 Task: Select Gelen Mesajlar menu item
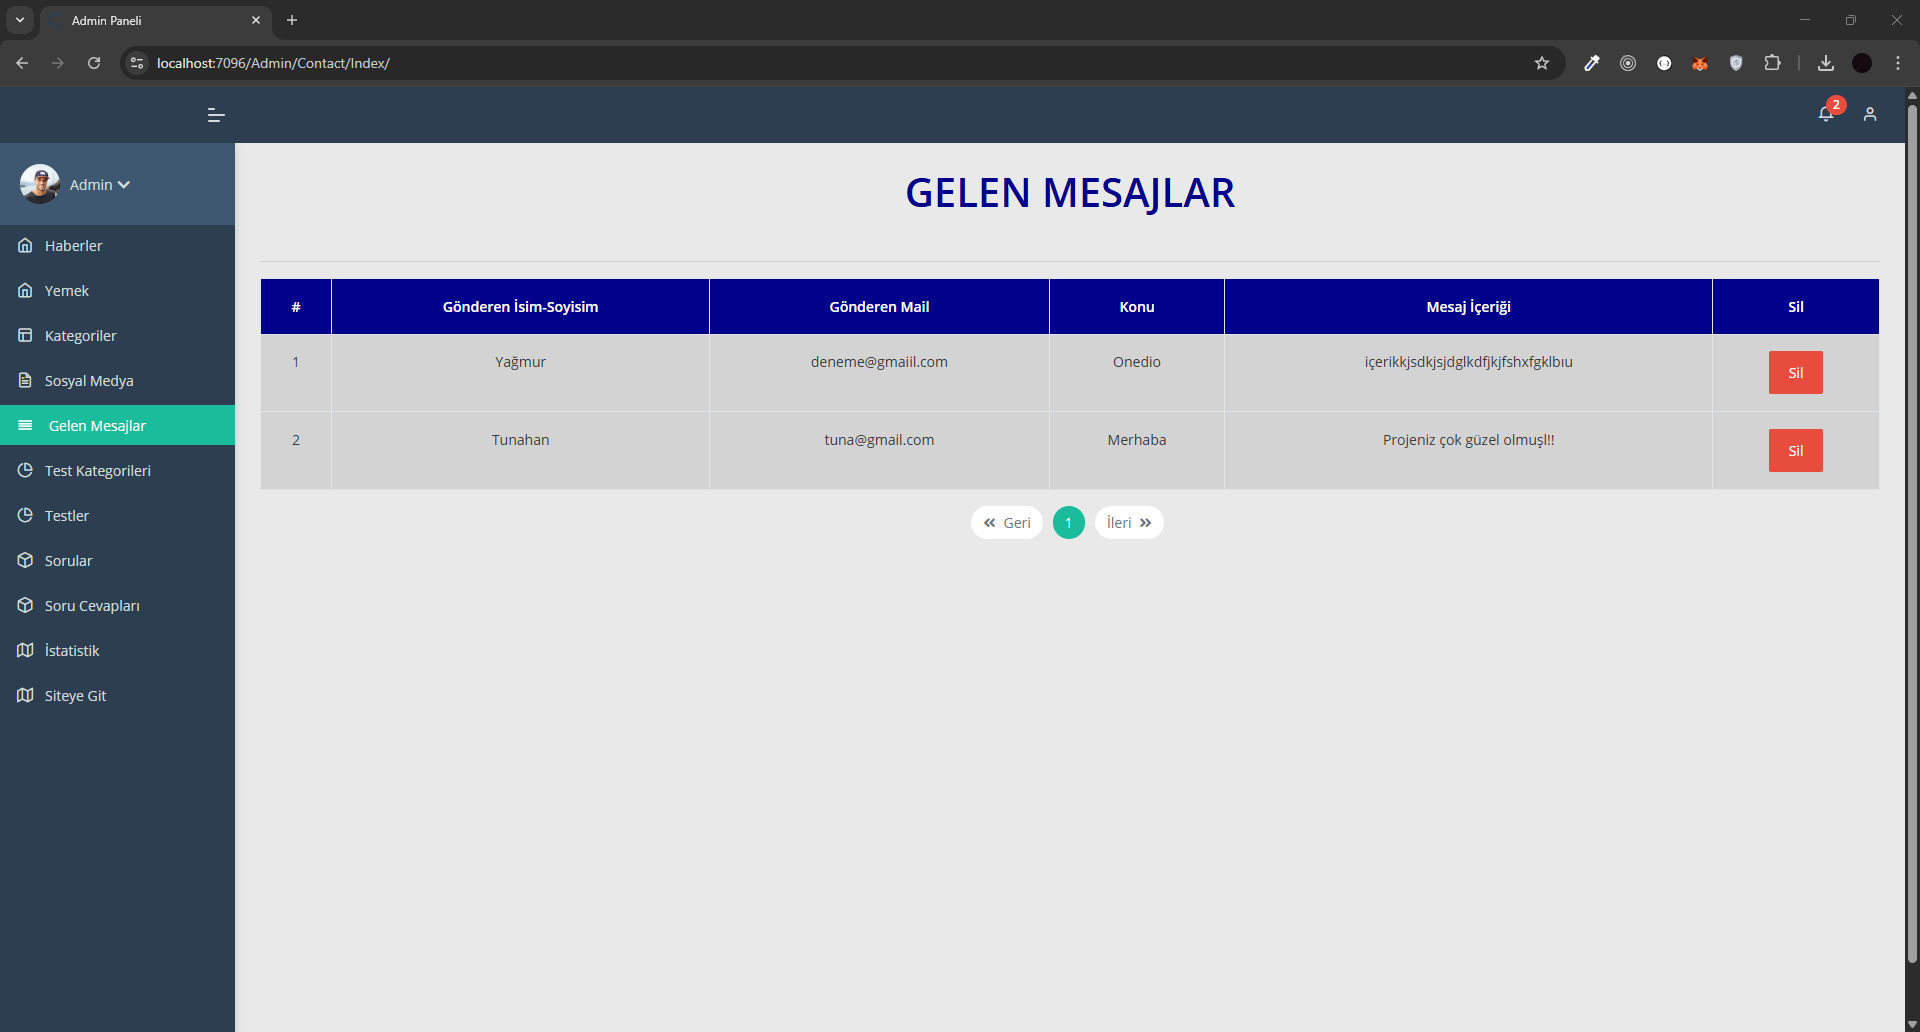[x=97, y=426]
